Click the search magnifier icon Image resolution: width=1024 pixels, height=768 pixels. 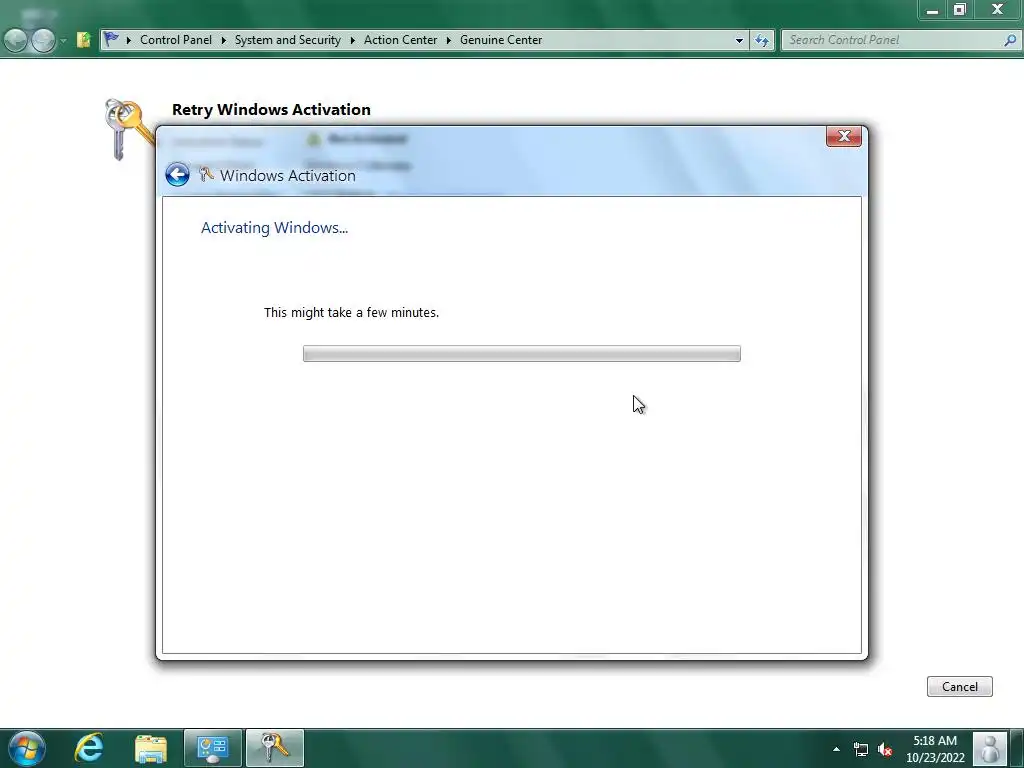(x=1010, y=40)
